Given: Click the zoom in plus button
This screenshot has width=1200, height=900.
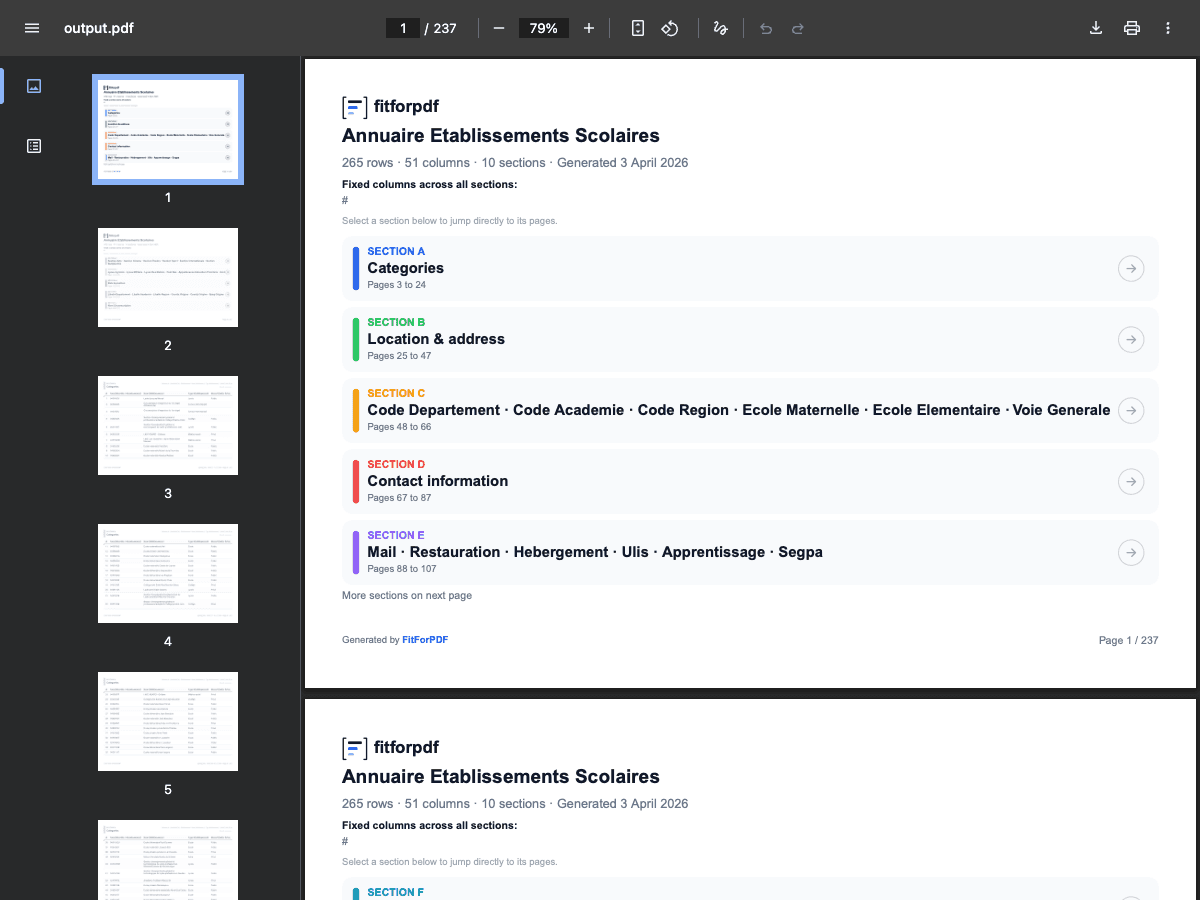Looking at the screenshot, I should coord(589,28).
